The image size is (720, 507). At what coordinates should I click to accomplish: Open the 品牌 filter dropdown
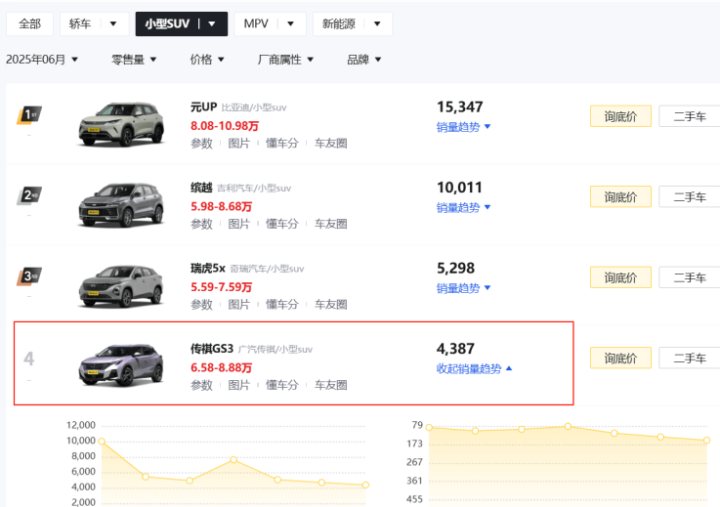(x=364, y=60)
